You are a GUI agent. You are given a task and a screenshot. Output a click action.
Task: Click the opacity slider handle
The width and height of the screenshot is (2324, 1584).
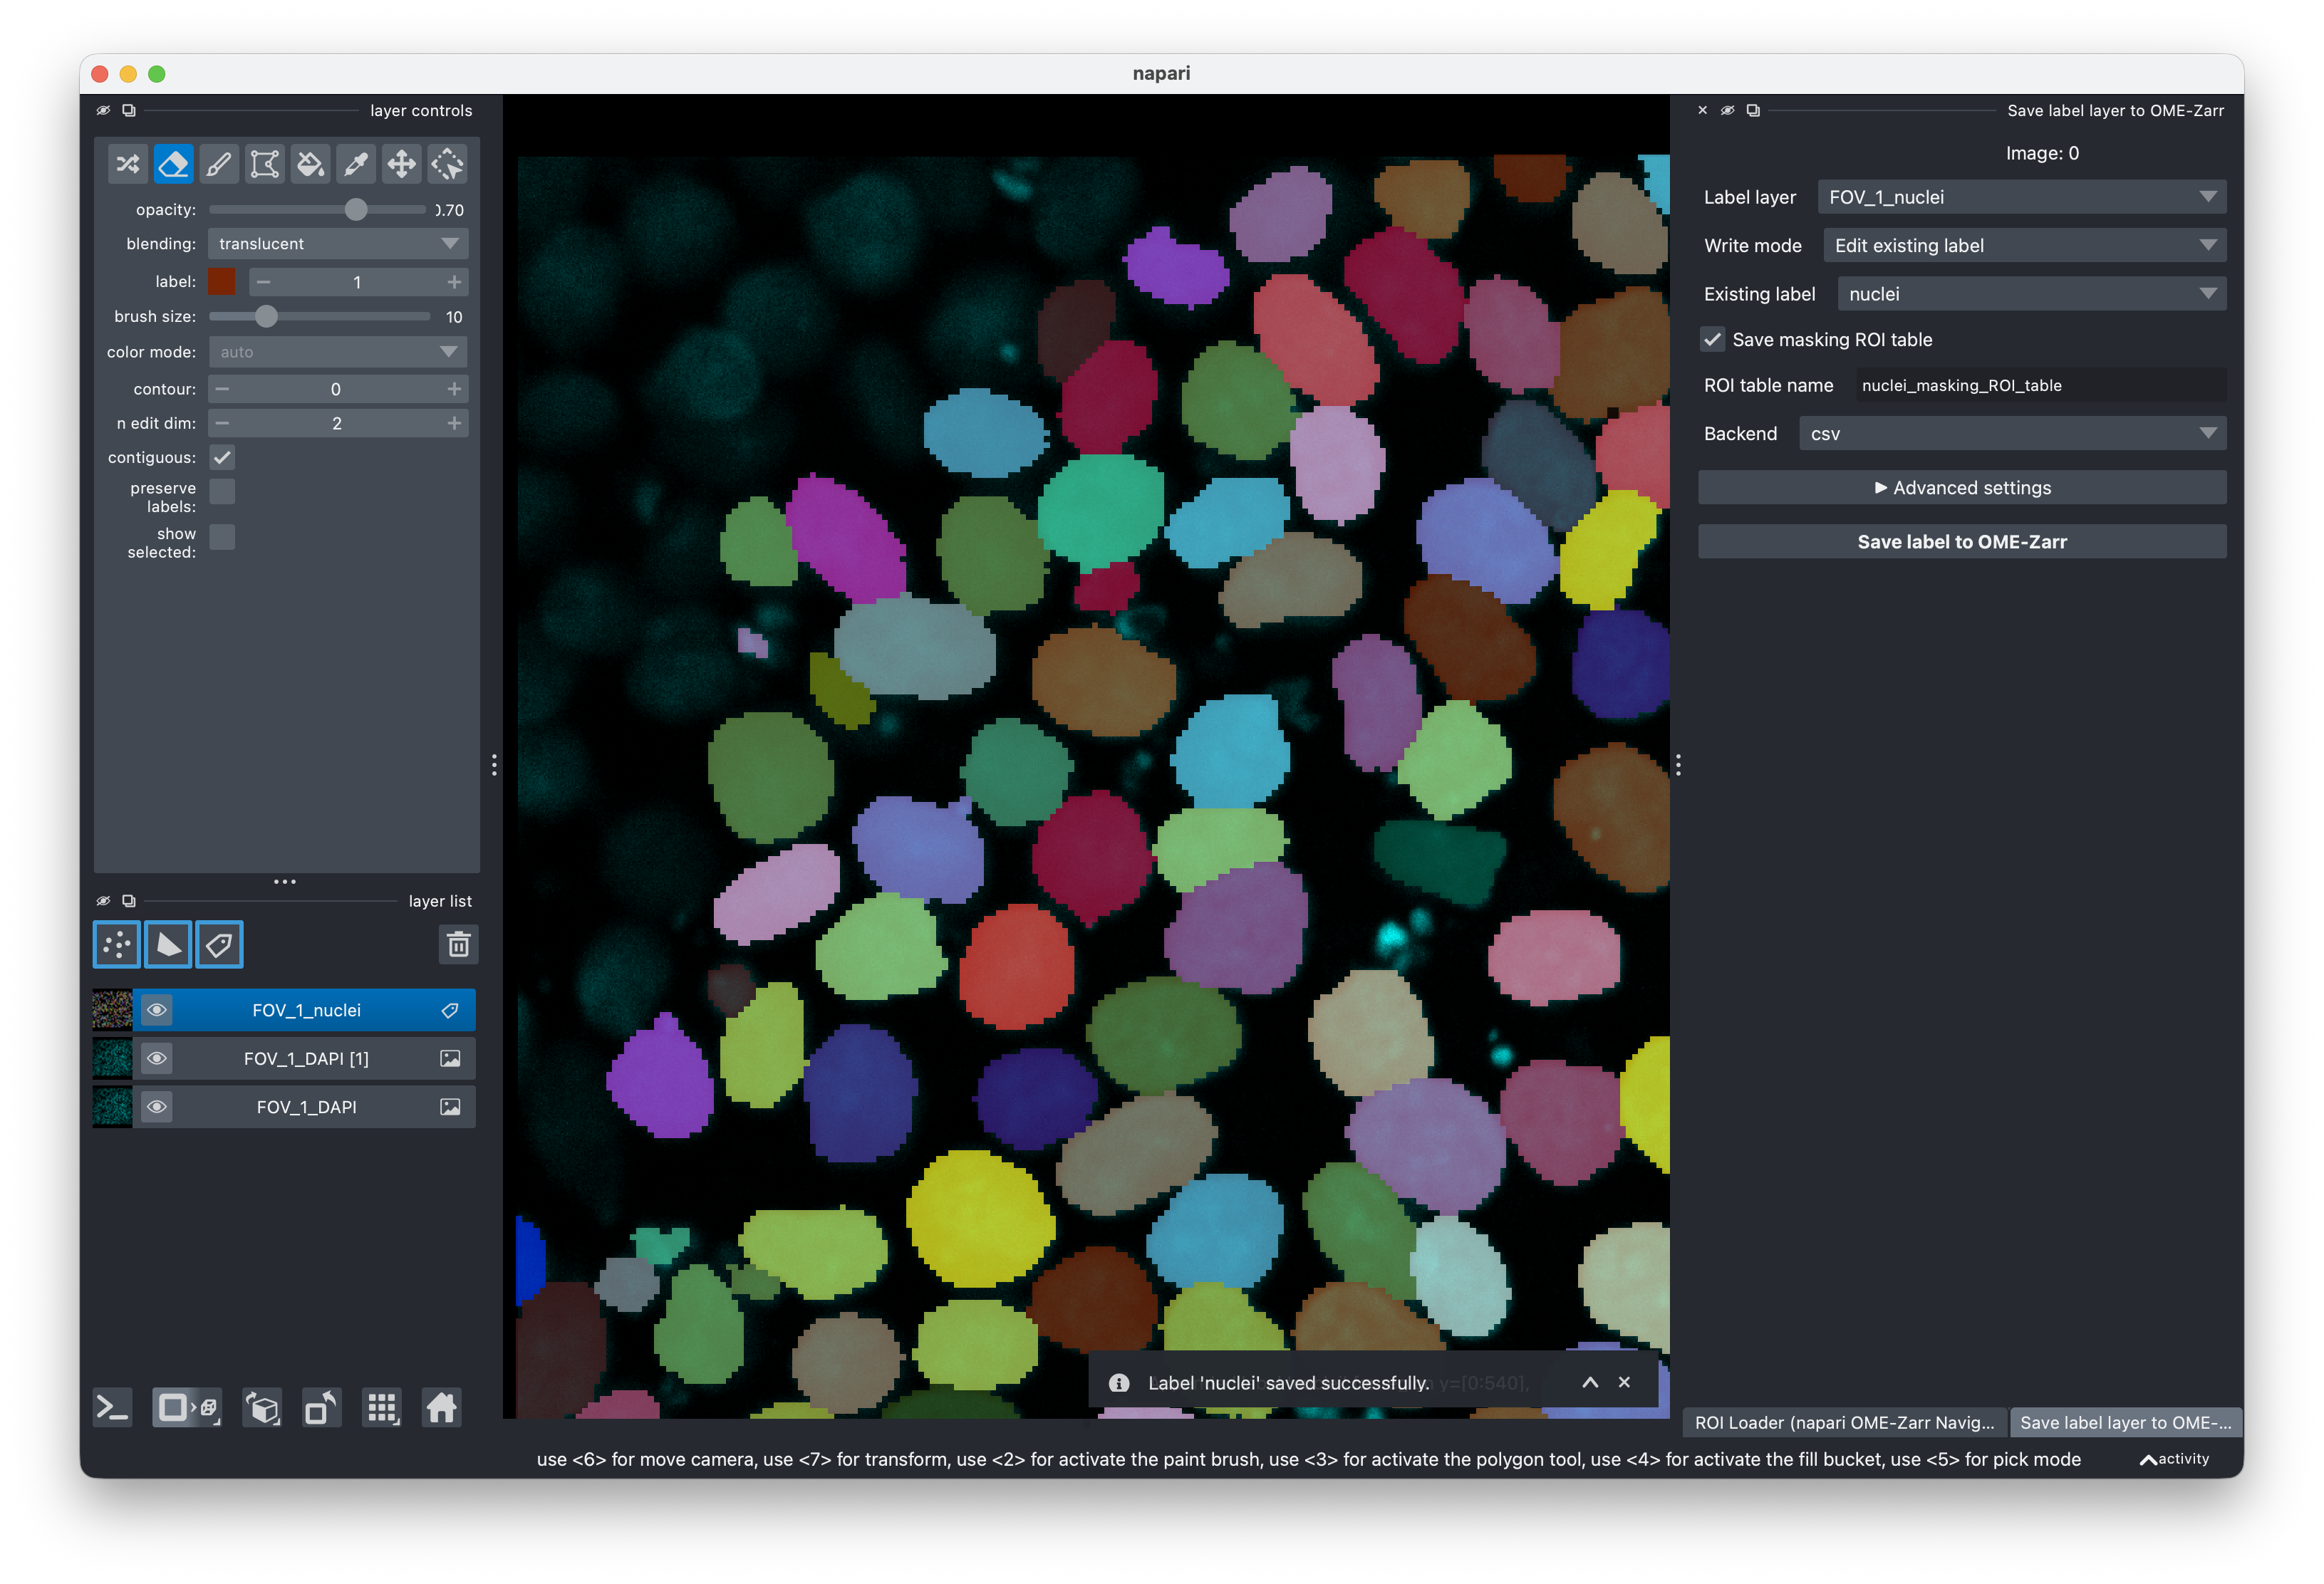pyautogui.click(x=356, y=209)
